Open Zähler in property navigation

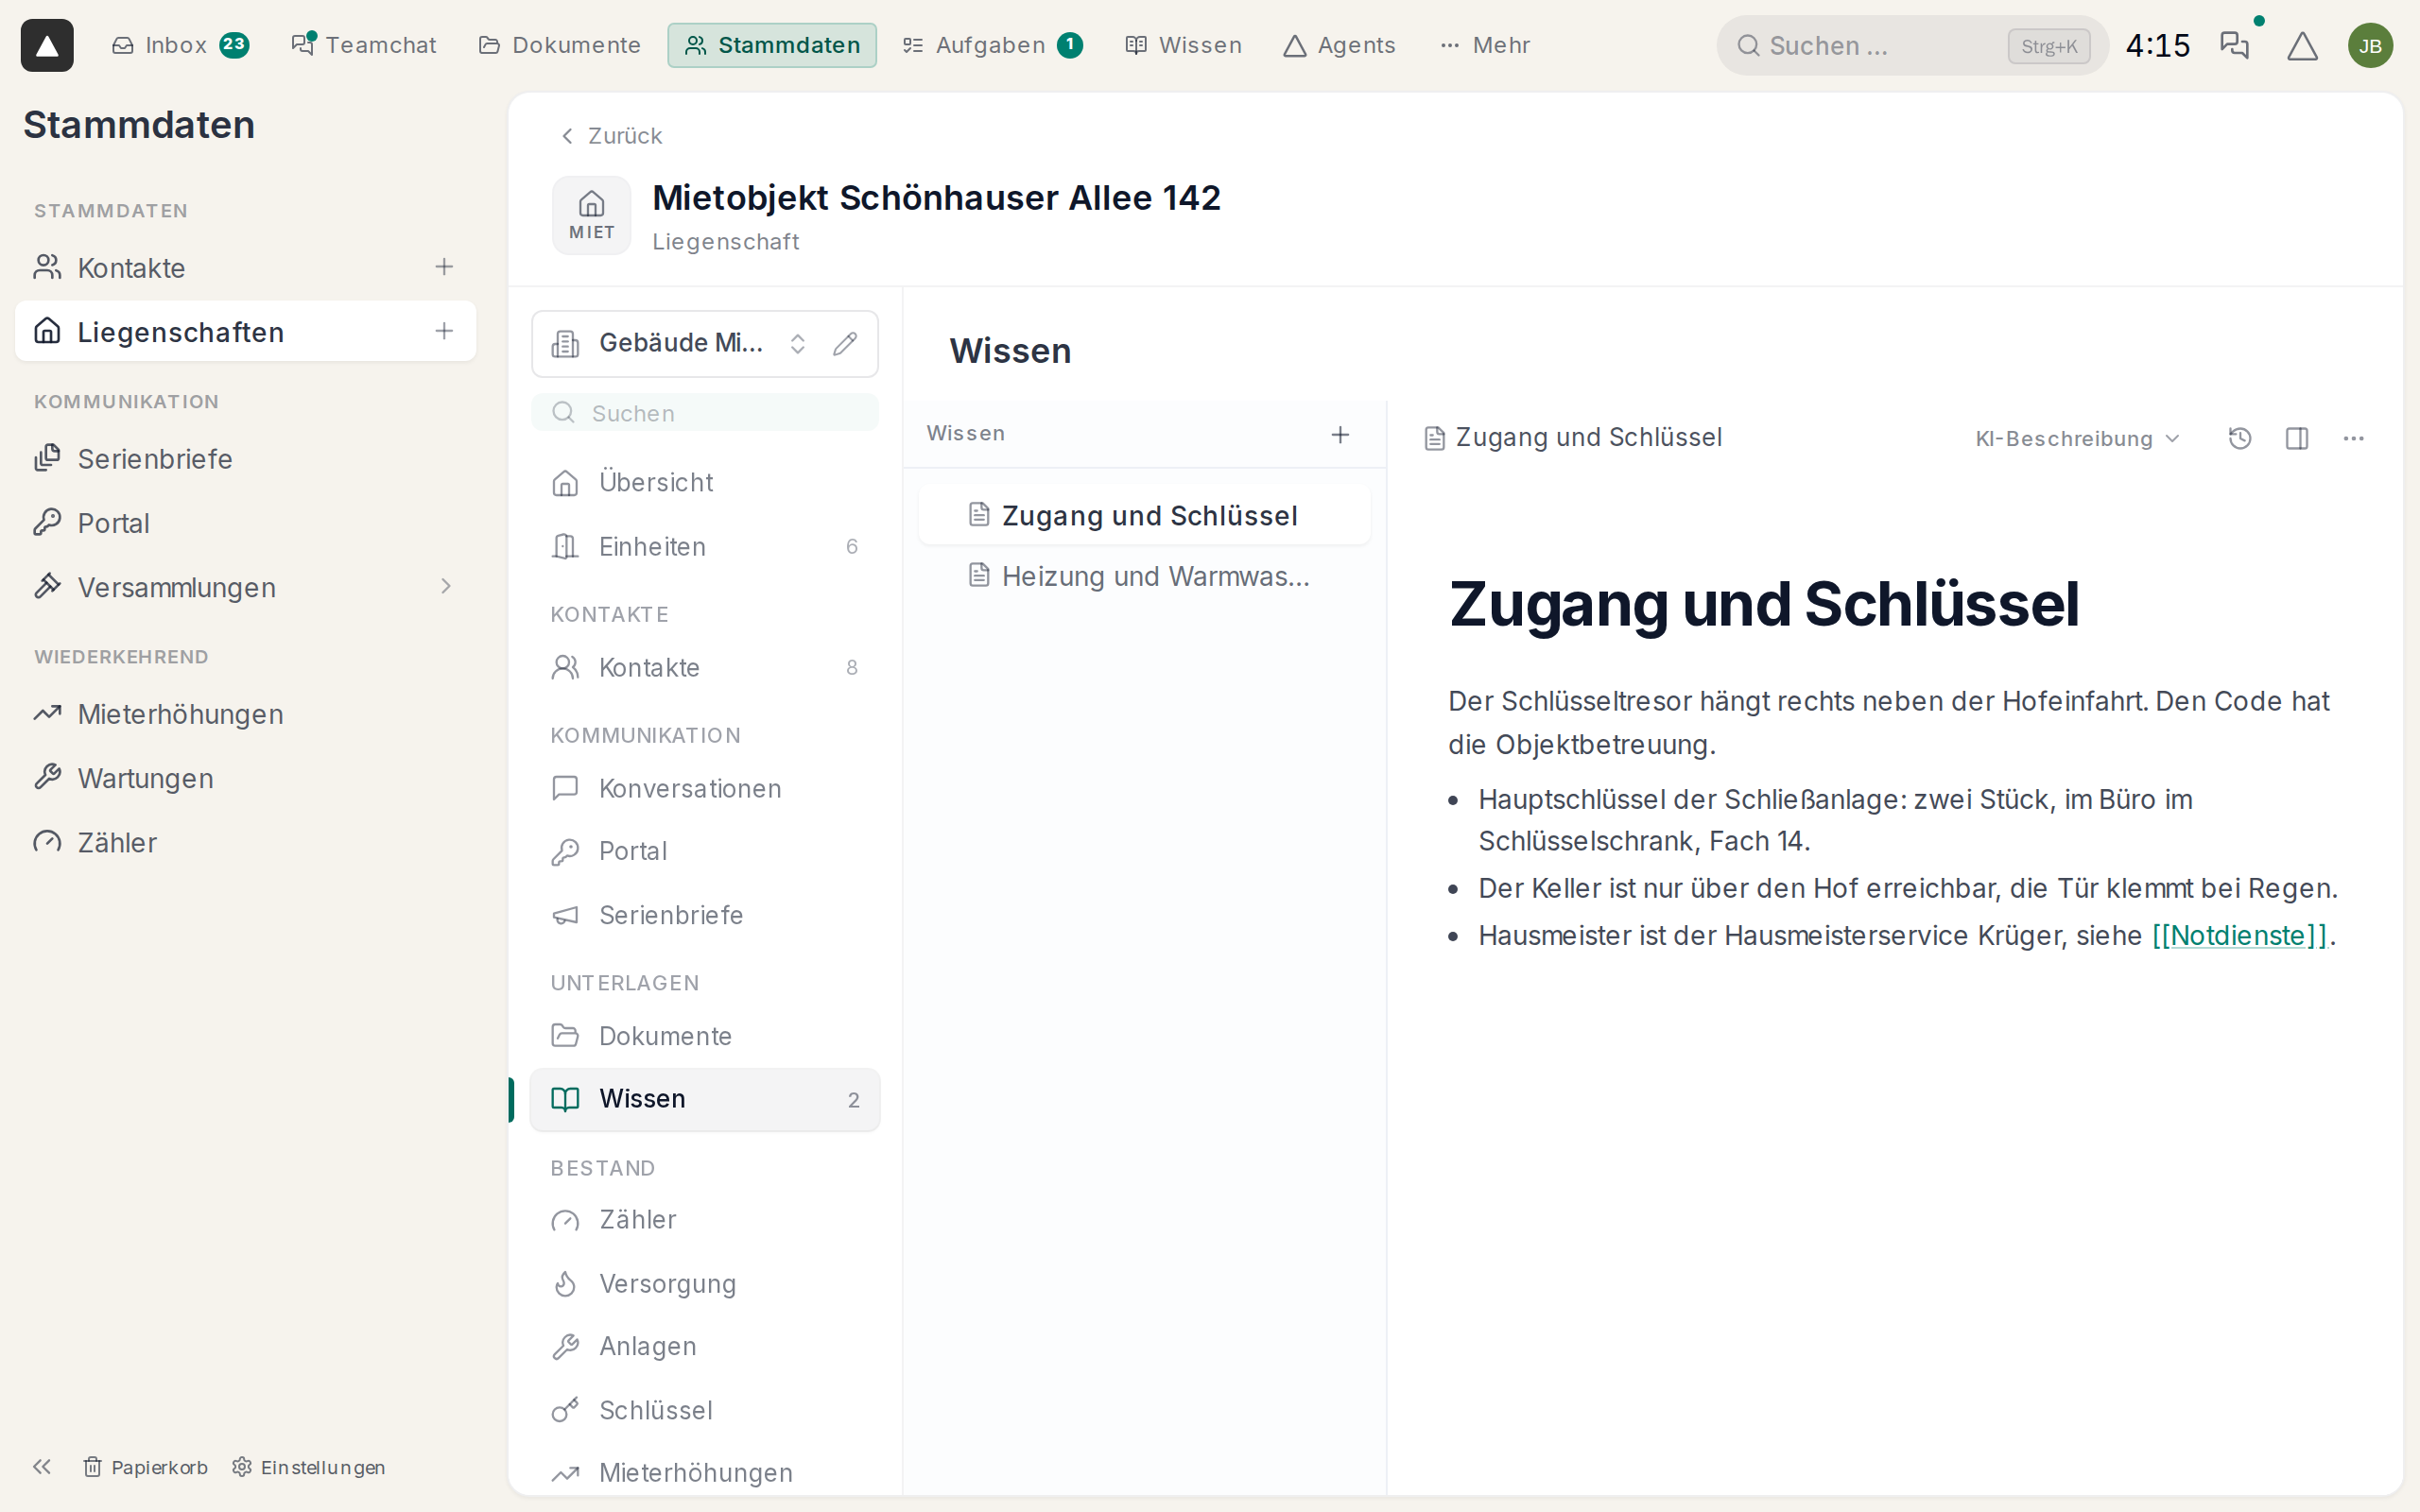[705, 1220]
